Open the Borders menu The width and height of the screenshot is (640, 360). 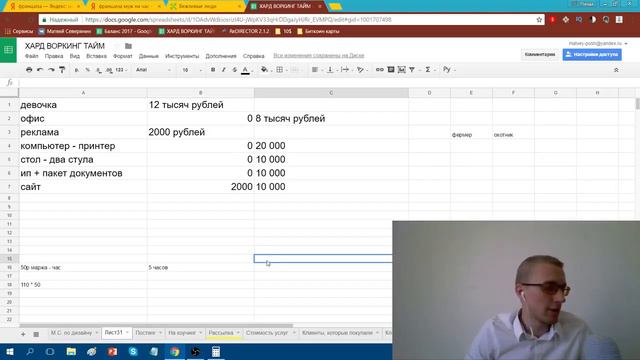(x=280, y=70)
